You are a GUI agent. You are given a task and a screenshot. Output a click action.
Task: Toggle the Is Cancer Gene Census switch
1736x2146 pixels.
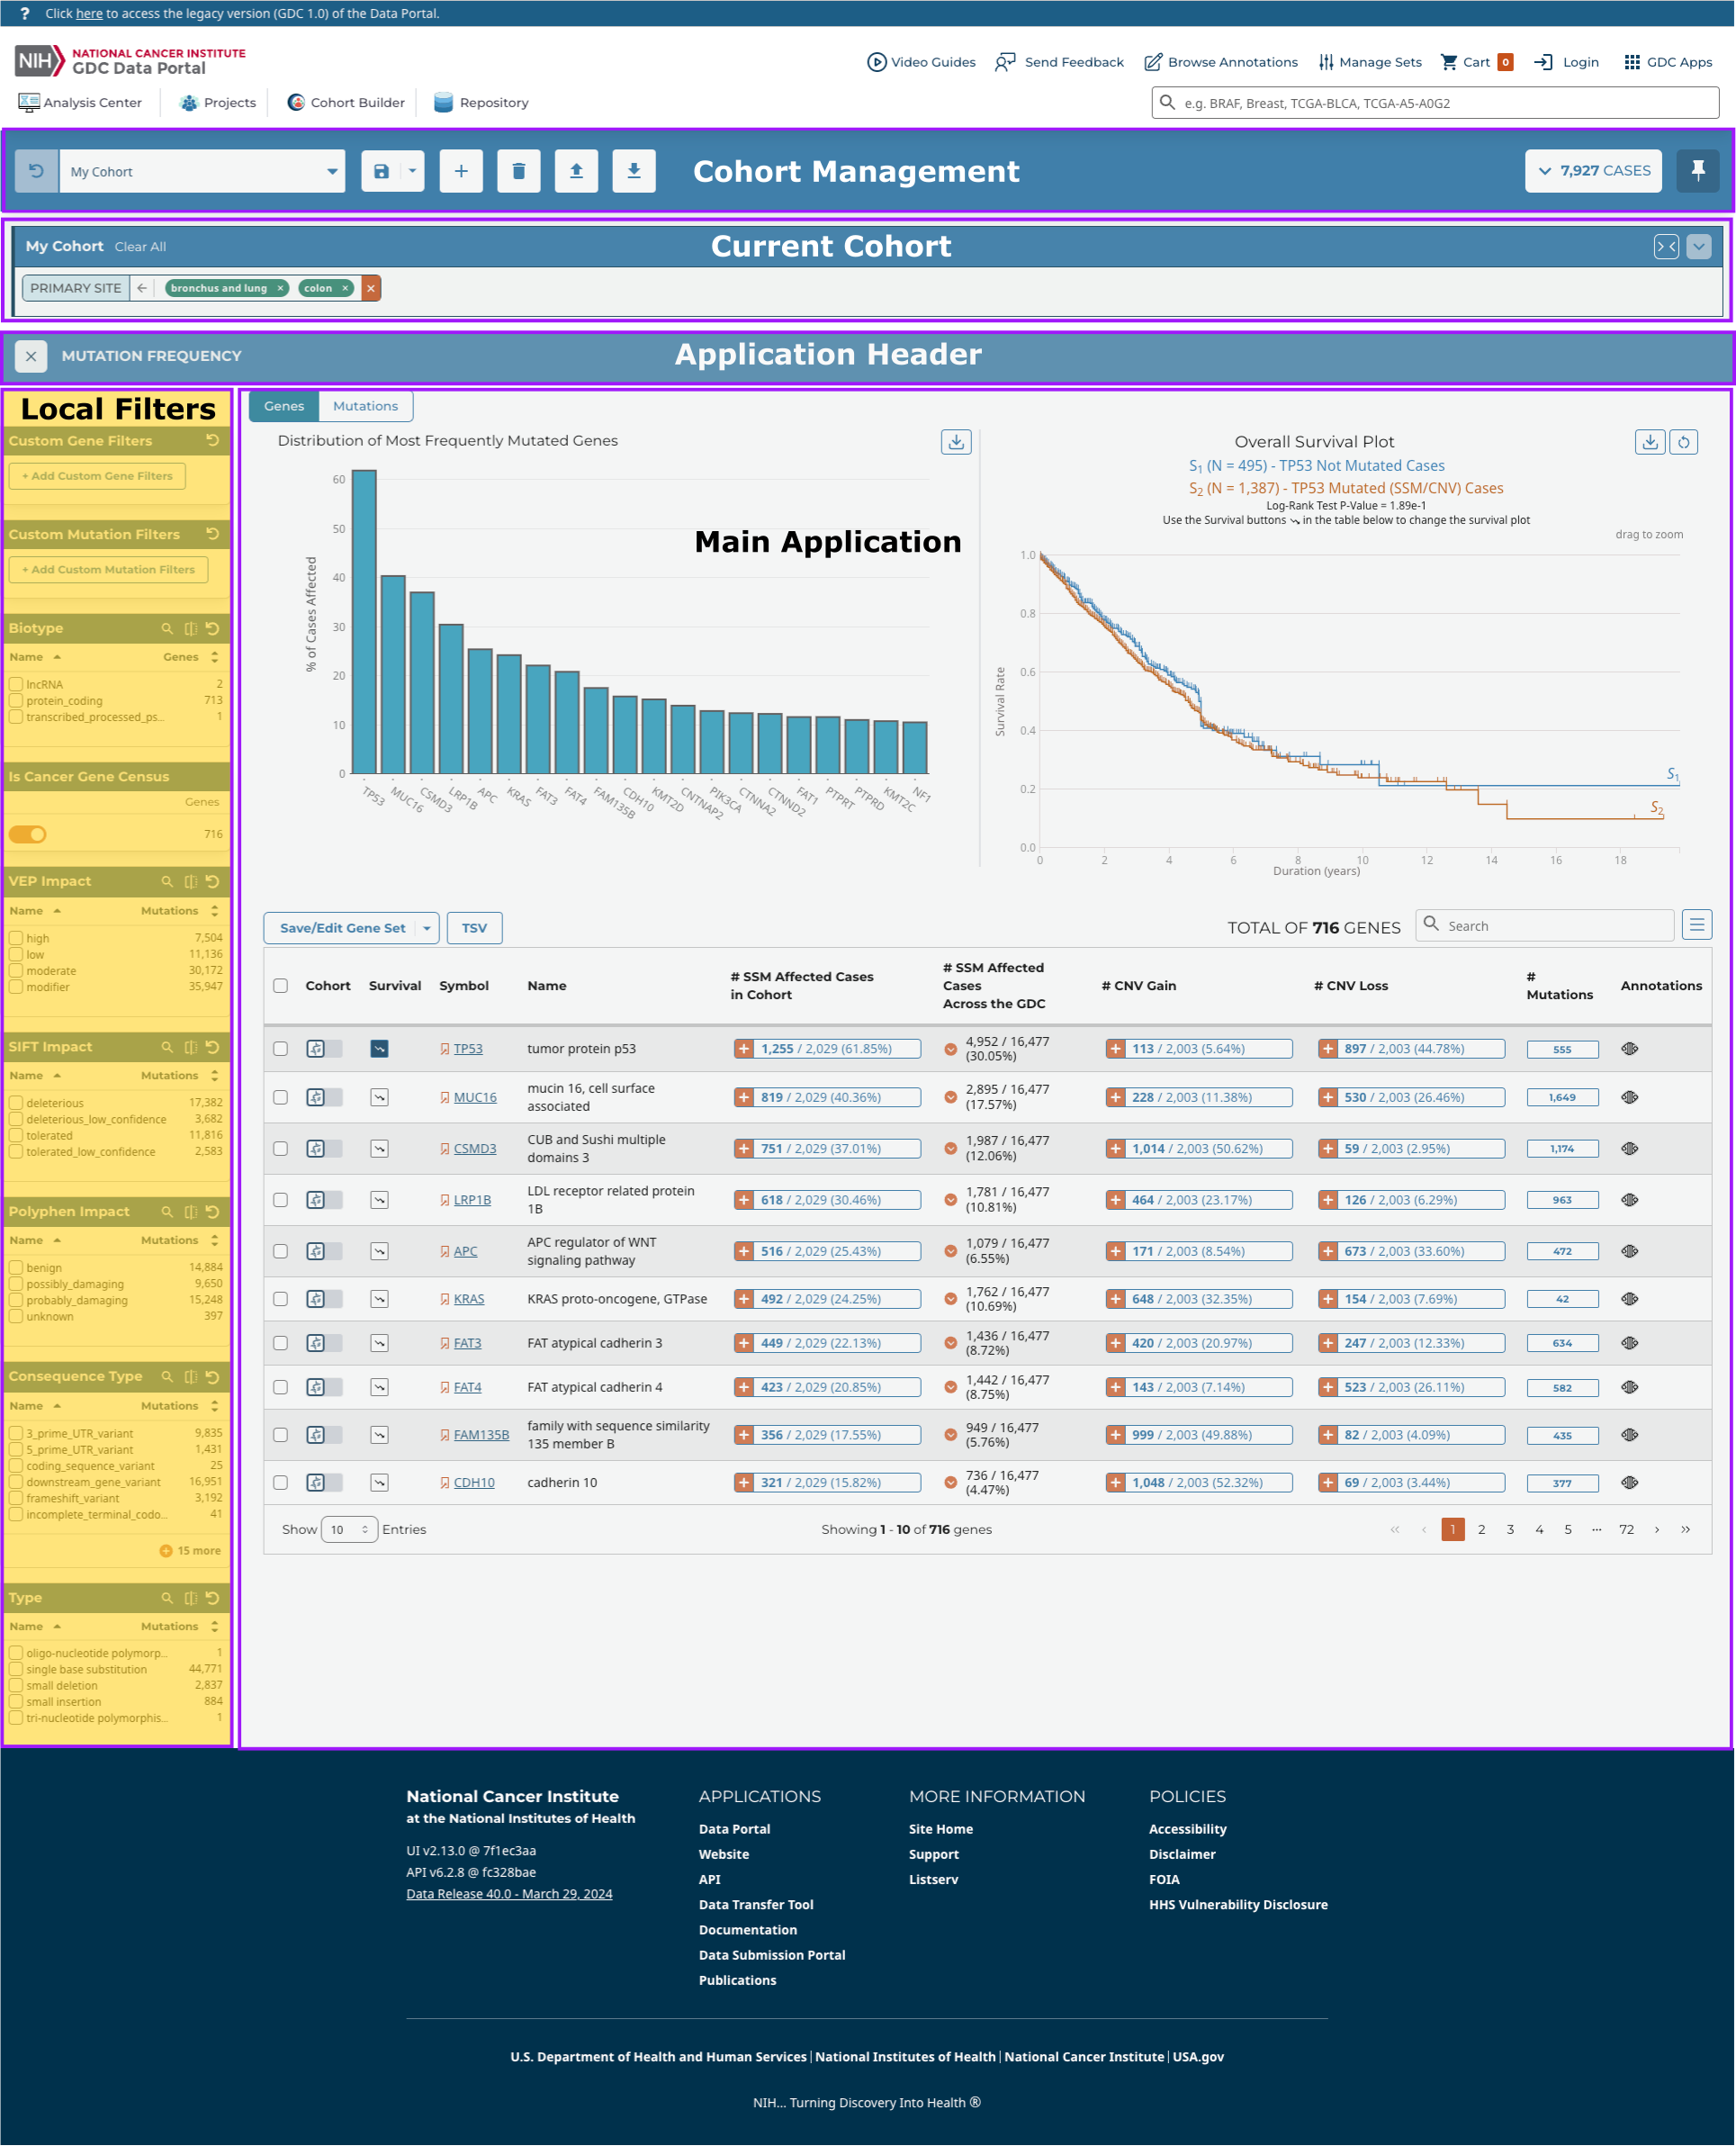pyautogui.click(x=28, y=834)
